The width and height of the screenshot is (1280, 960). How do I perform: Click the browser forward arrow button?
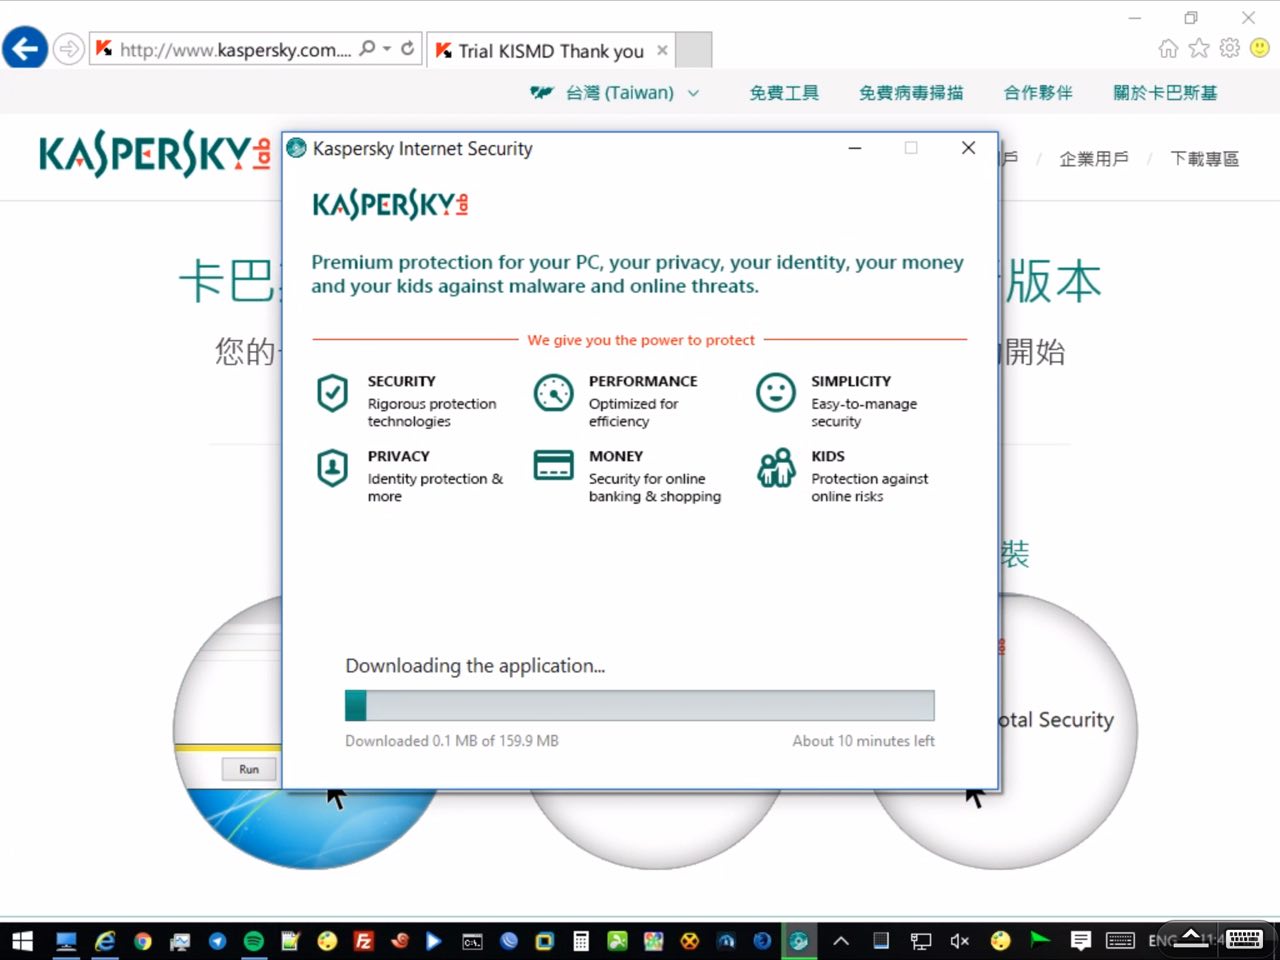pos(68,48)
